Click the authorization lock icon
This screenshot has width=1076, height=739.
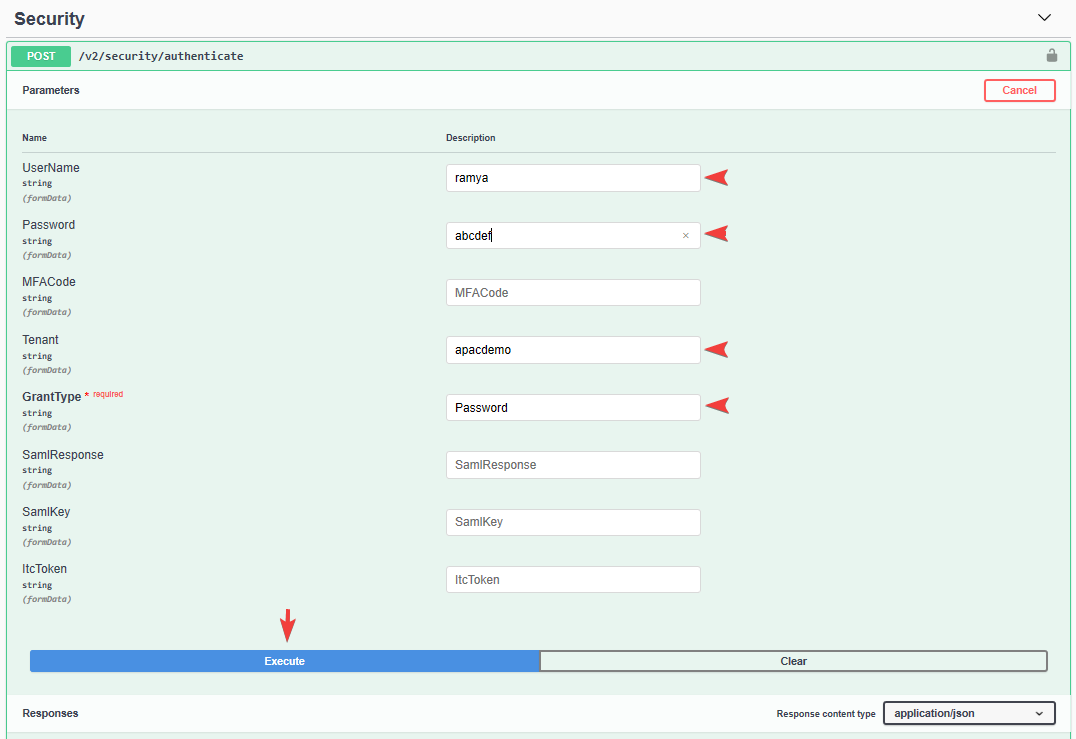point(1051,56)
